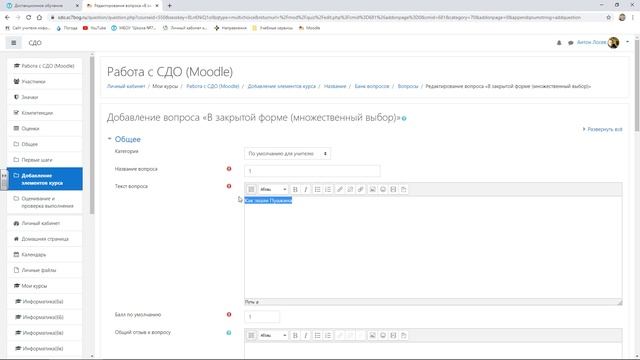
Task: Open paragraph style dropdown in general feedback editor
Action: 273,336
